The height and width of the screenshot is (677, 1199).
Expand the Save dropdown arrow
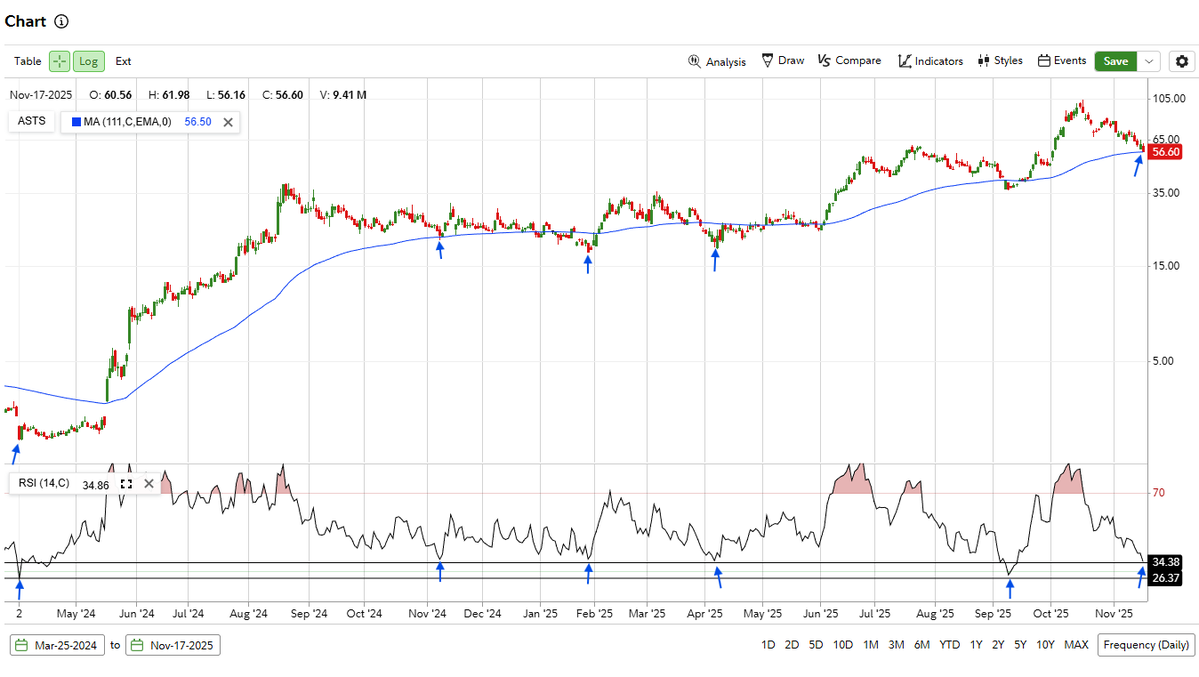[1147, 61]
